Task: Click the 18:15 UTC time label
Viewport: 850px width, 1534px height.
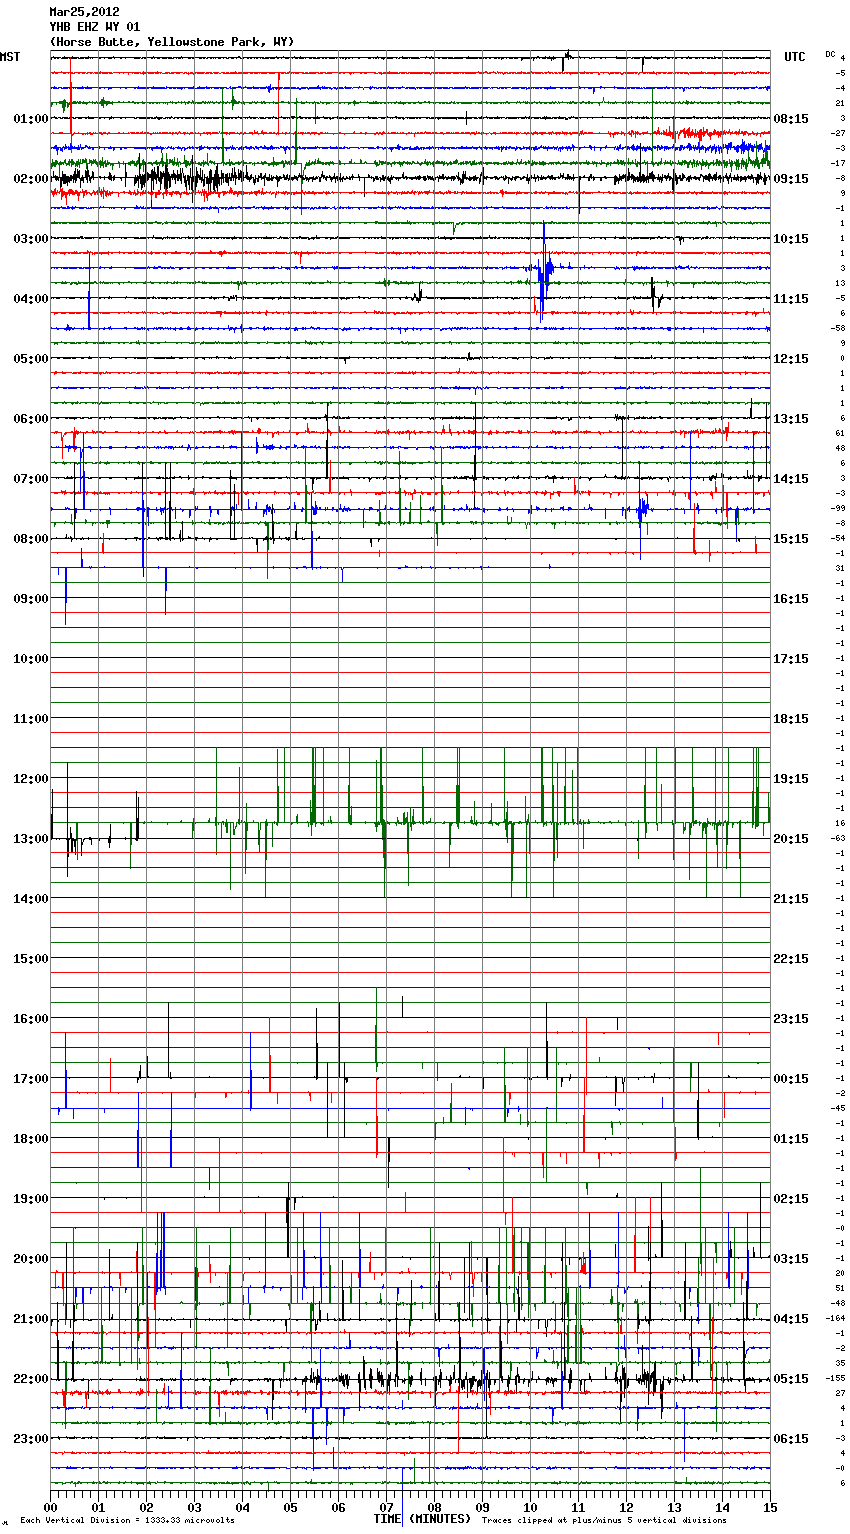Action: (791, 718)
